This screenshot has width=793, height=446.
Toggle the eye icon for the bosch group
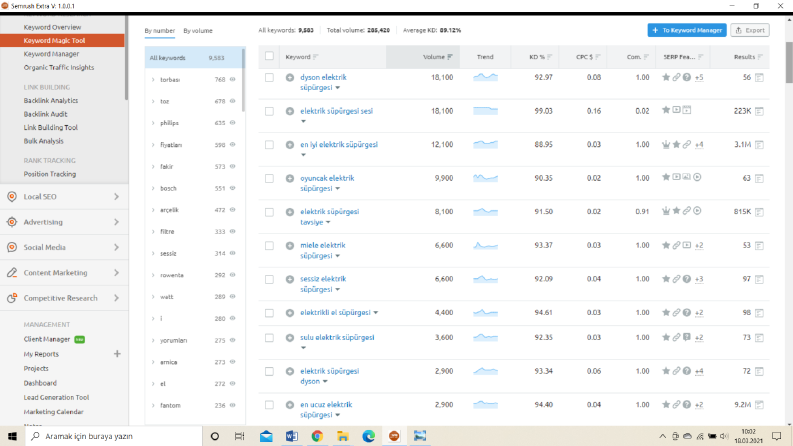[x=233, y=188]
